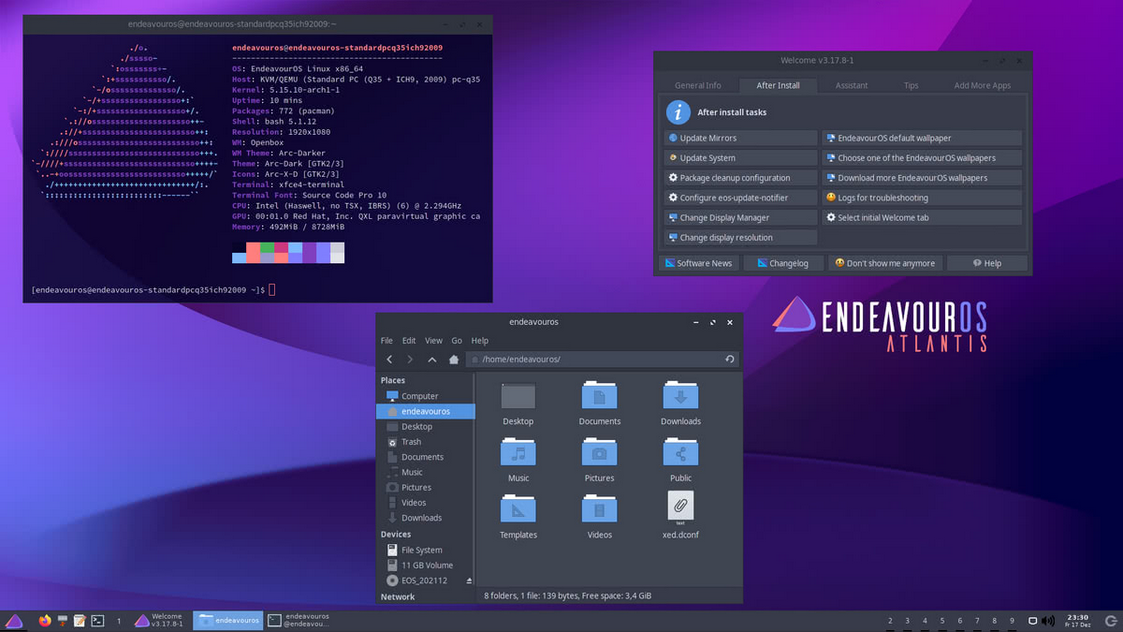The width and height of the screenshot is (1123, 632).
Task: Open the View menu
Action: [x=433, y=341]
